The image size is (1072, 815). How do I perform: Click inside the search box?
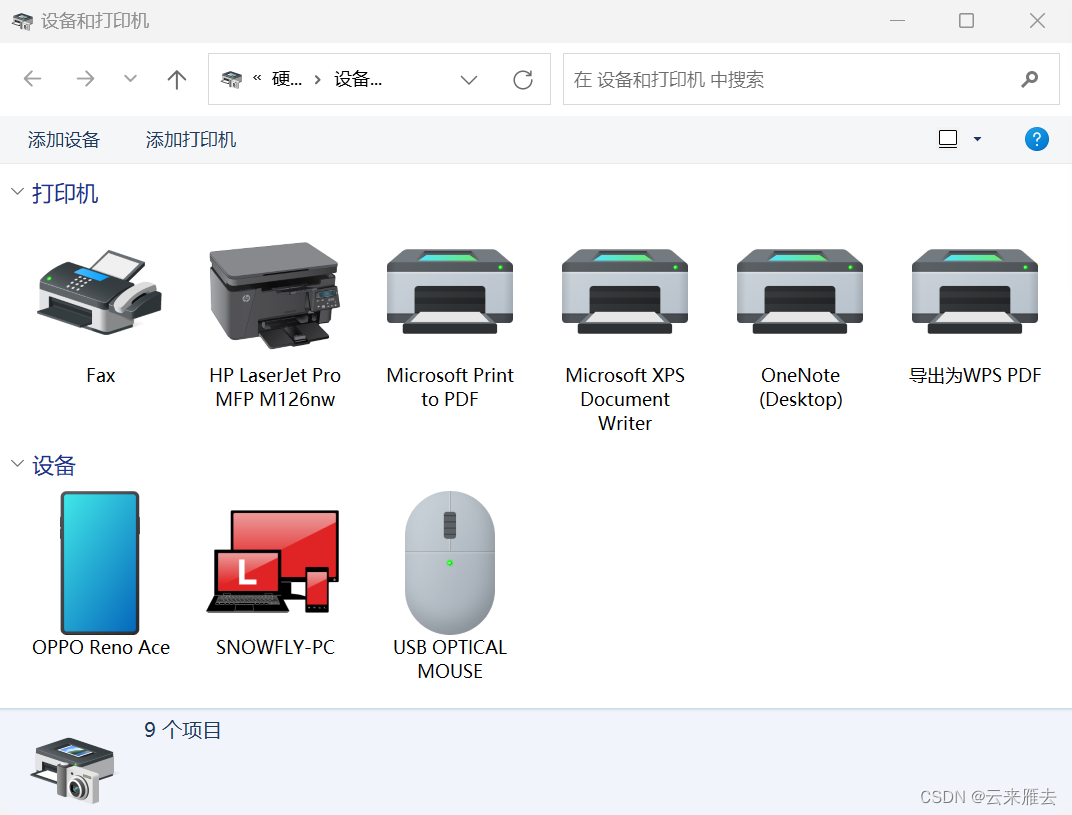(x=780, y=79)
